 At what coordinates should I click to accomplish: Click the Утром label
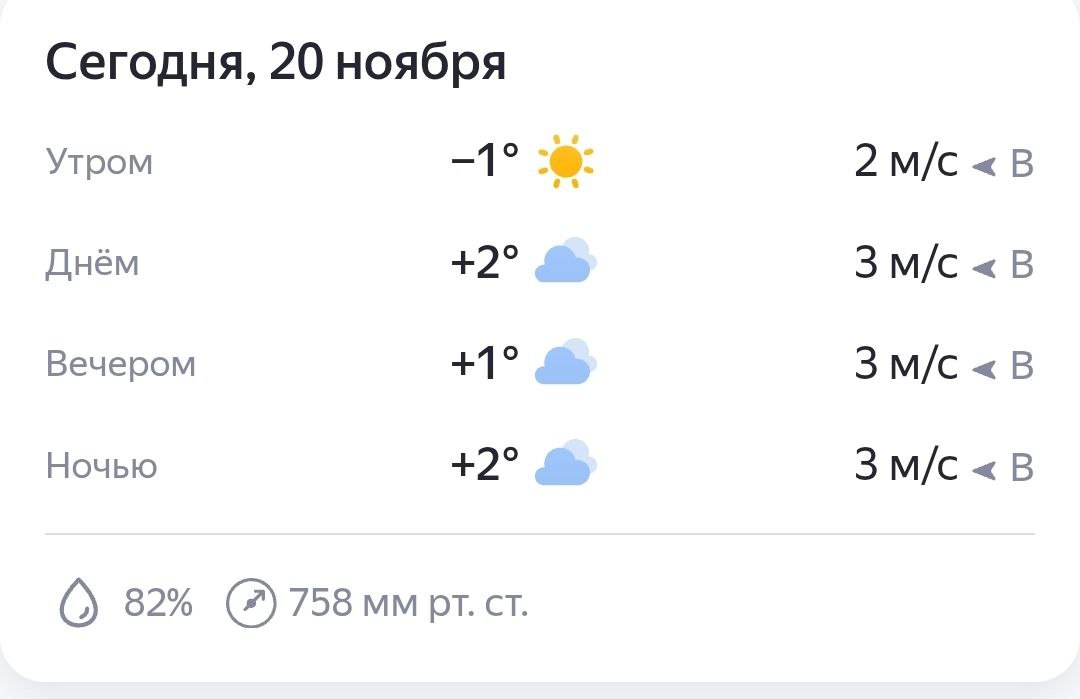tap(99, 162)
